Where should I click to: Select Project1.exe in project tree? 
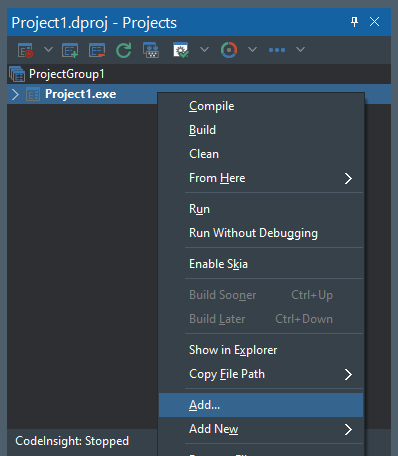click(81, 94)
